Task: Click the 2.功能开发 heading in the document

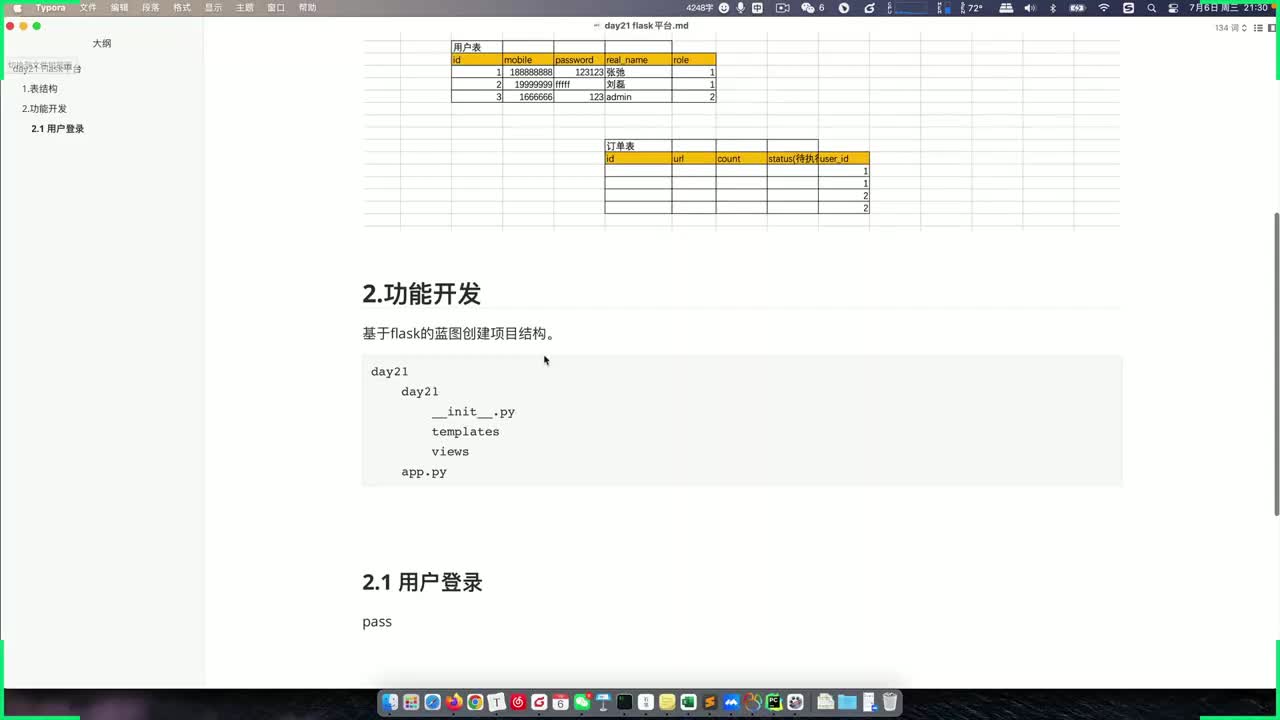Action: pyautogui.click(x=421, y=294)
